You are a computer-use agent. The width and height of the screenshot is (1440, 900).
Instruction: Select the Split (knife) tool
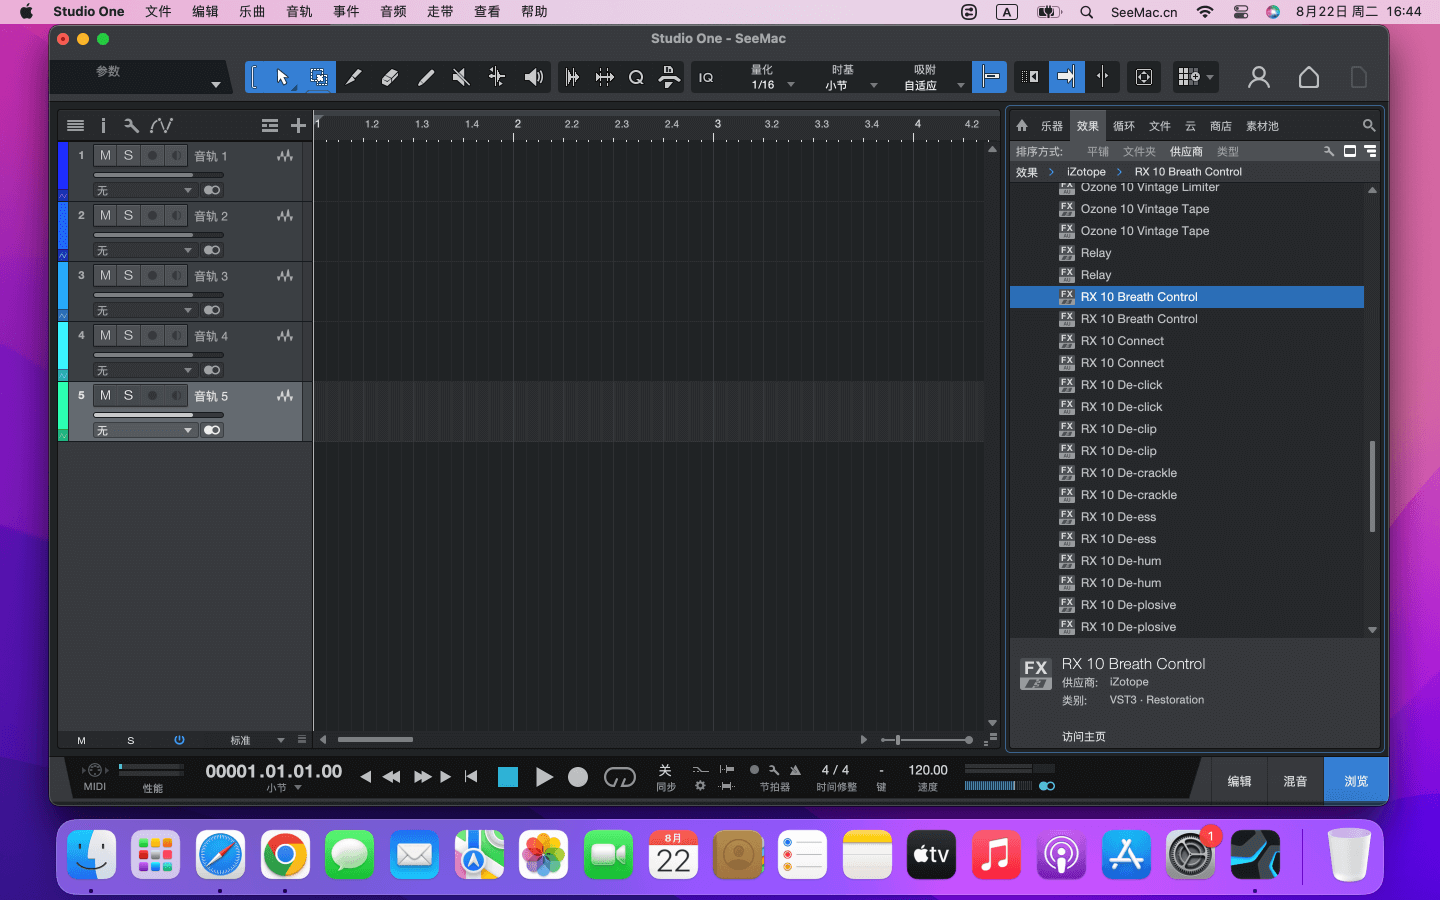353,77
